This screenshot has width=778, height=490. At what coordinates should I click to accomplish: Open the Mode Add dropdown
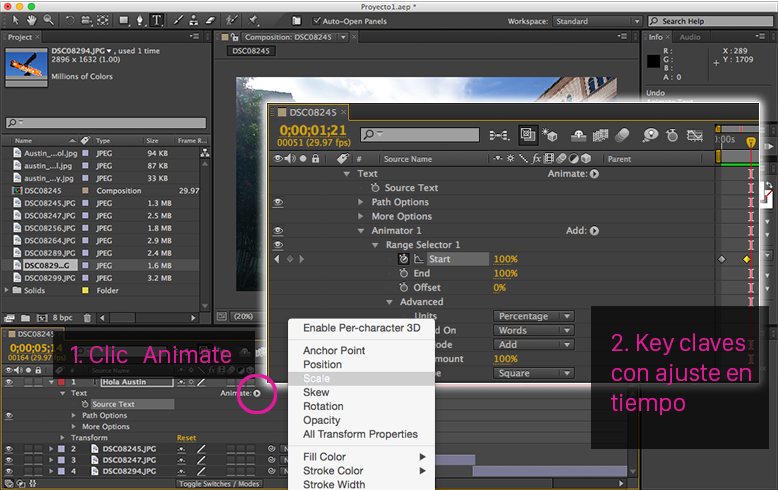(x=533, y=345)
